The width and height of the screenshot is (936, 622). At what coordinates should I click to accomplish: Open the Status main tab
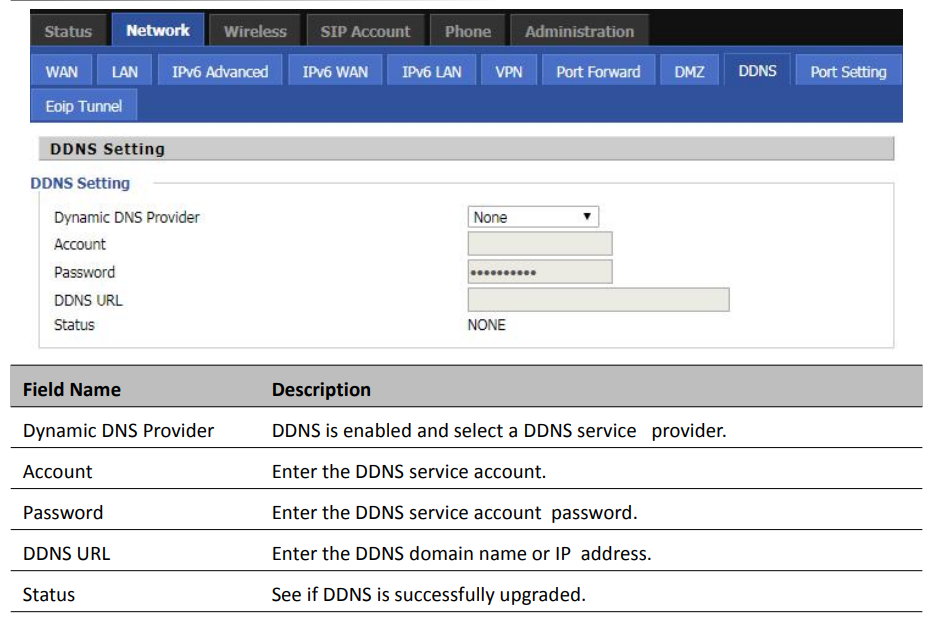pyautogui.click(x=68, y=31)
